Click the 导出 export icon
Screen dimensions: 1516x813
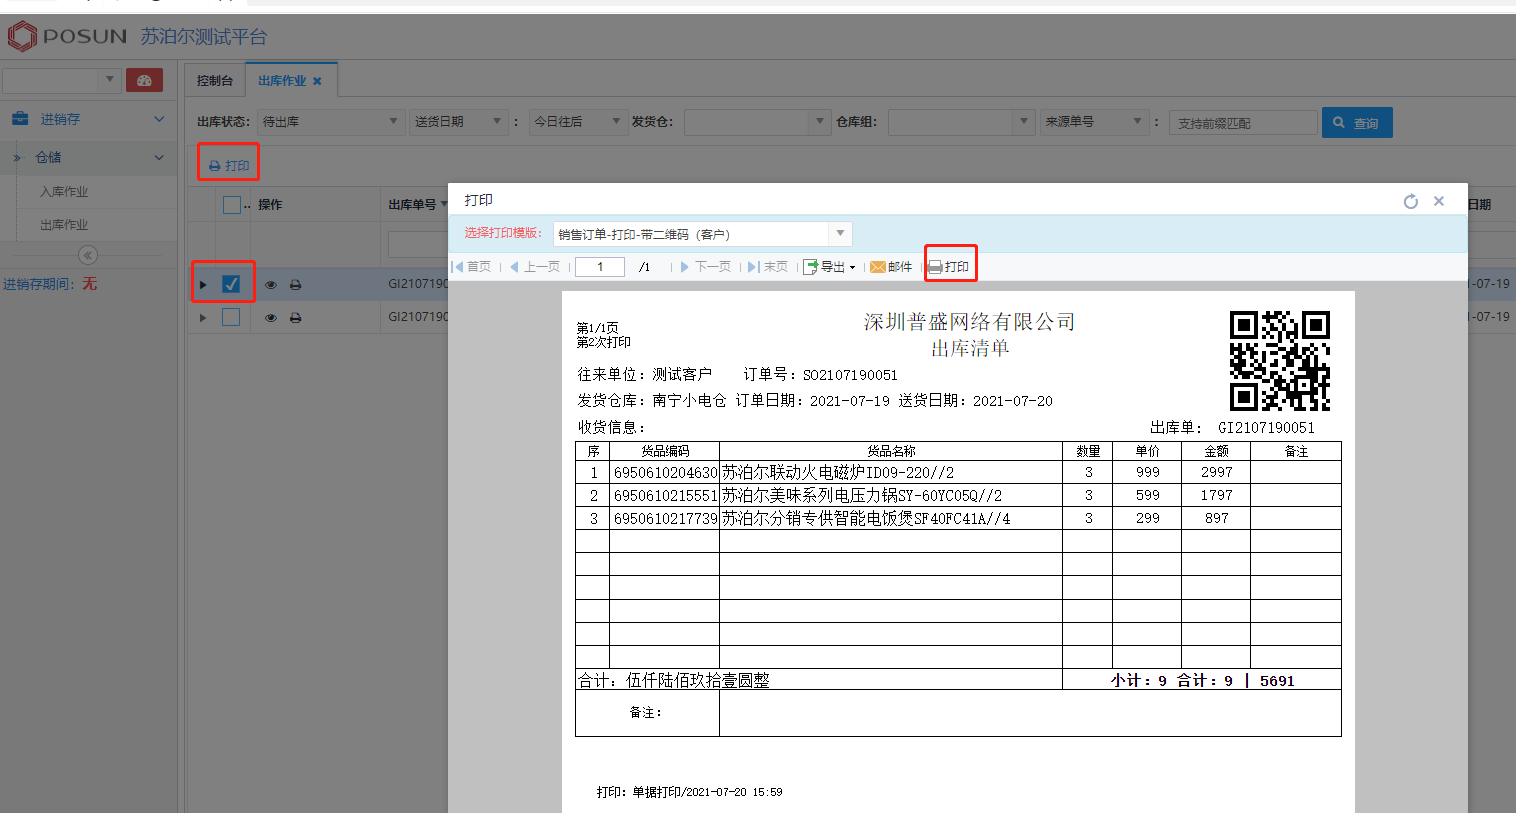[811, 267]
